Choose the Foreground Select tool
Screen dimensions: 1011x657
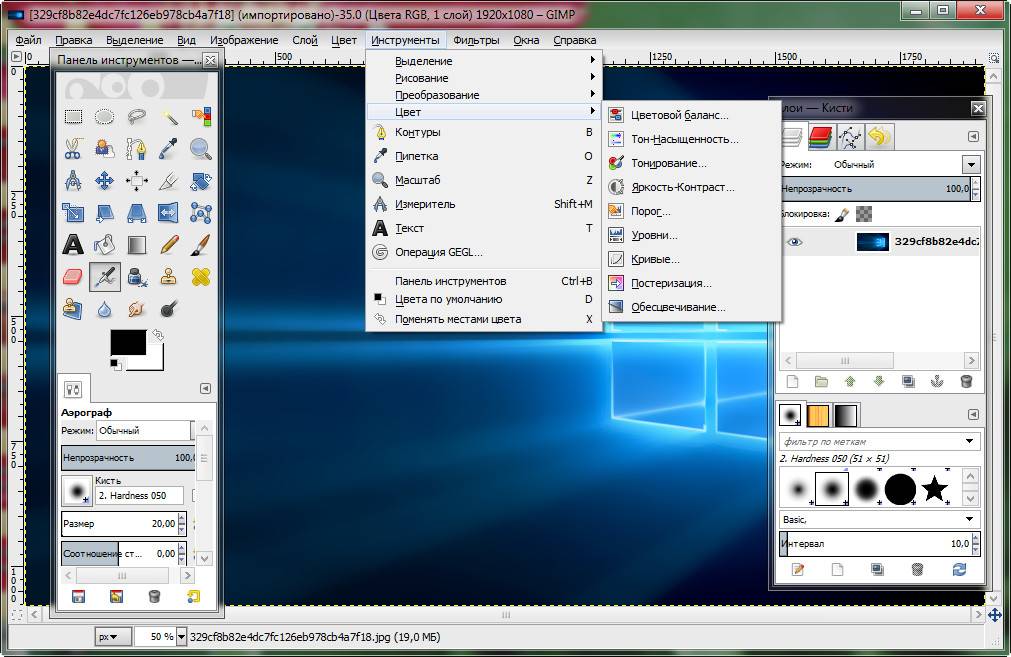pyautogui.click(x=104, y=149)
